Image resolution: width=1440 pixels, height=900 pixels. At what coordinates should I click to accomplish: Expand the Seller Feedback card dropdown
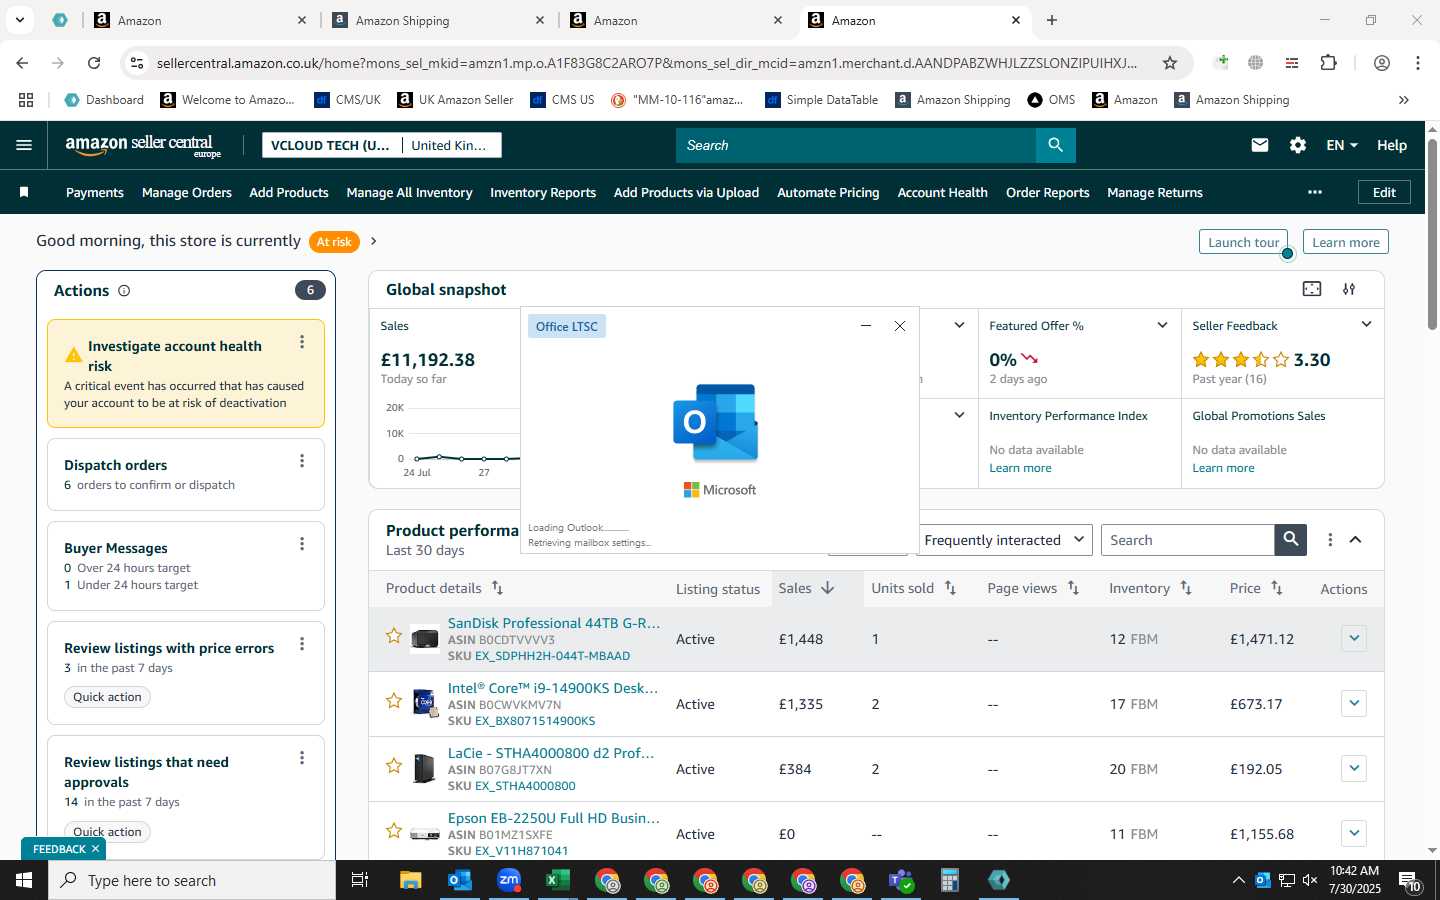(1366, 324)
